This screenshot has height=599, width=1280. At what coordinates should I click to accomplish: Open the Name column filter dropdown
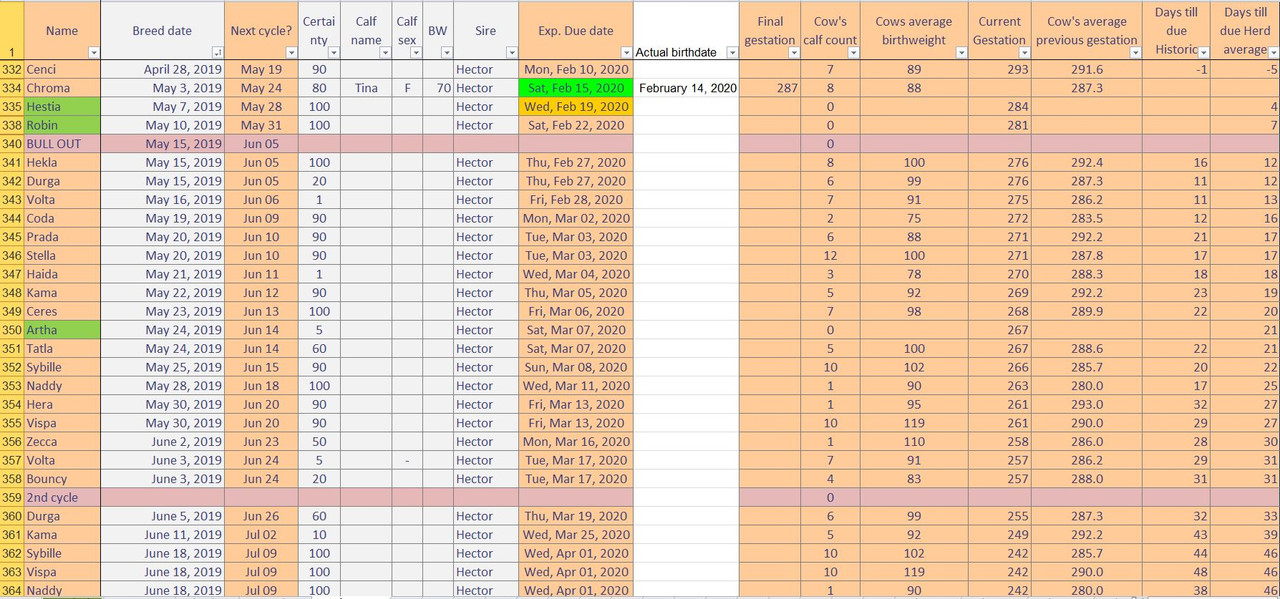(x=93, y=52)
